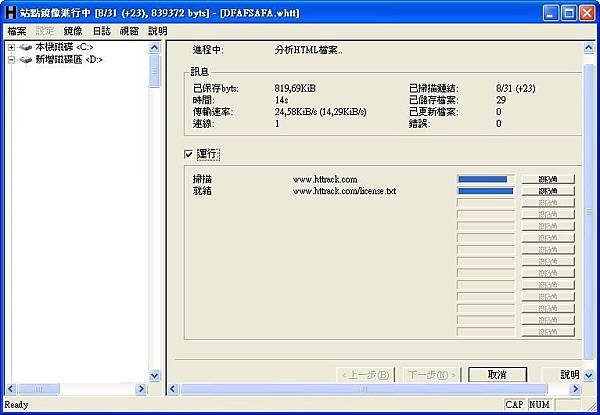This screenshot has height=415, width=600.
Task: Select 本機磁碟 <C:> in the tree
Action: click(x=64, y=47)
